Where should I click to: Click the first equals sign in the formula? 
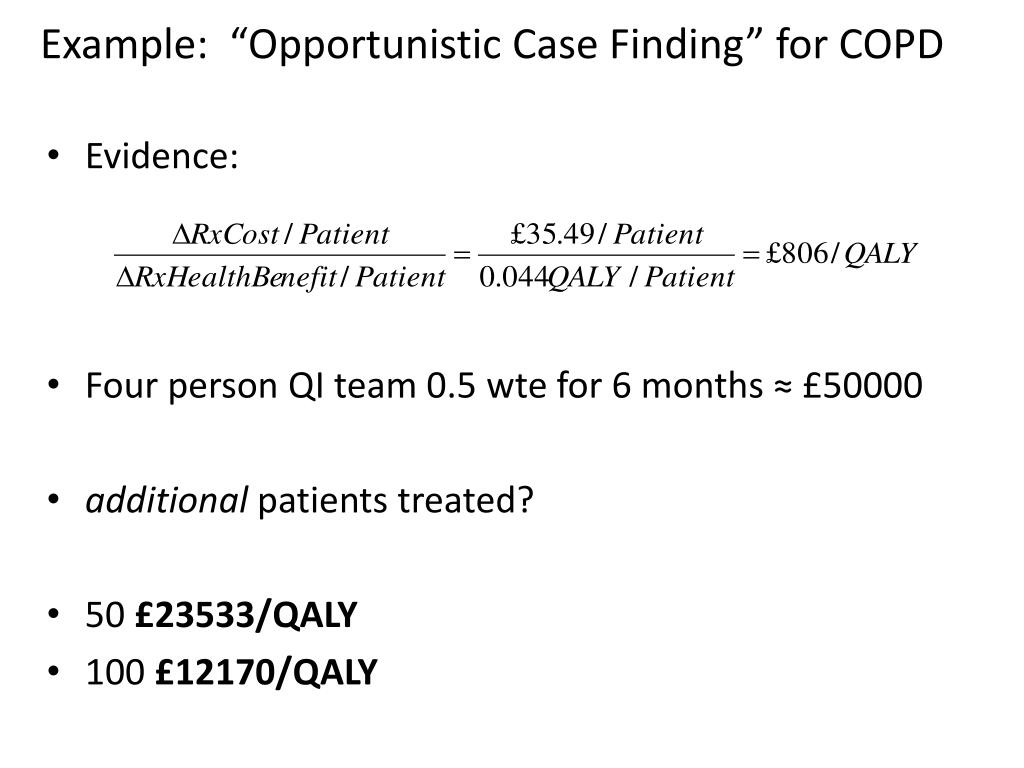pyautogui.click(x=461, y=256)
